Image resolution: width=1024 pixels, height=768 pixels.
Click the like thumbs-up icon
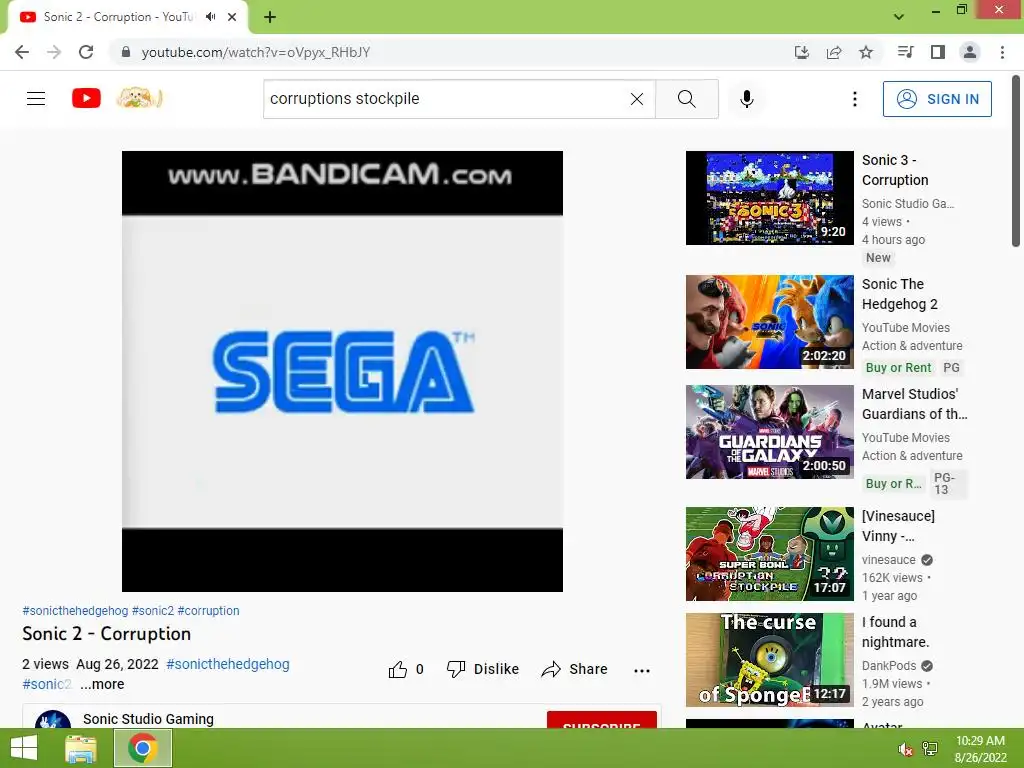398,669
